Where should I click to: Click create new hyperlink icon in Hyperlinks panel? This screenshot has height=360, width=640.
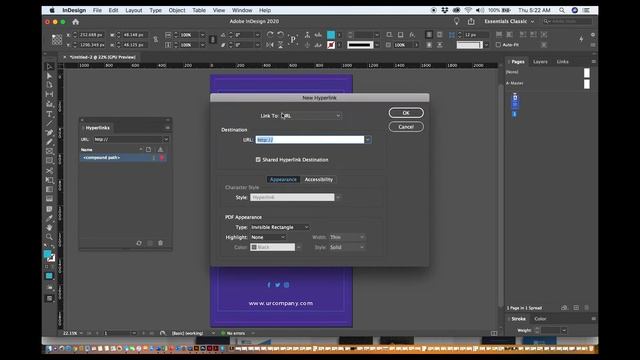pyautogui.click(x=150, y=243)
